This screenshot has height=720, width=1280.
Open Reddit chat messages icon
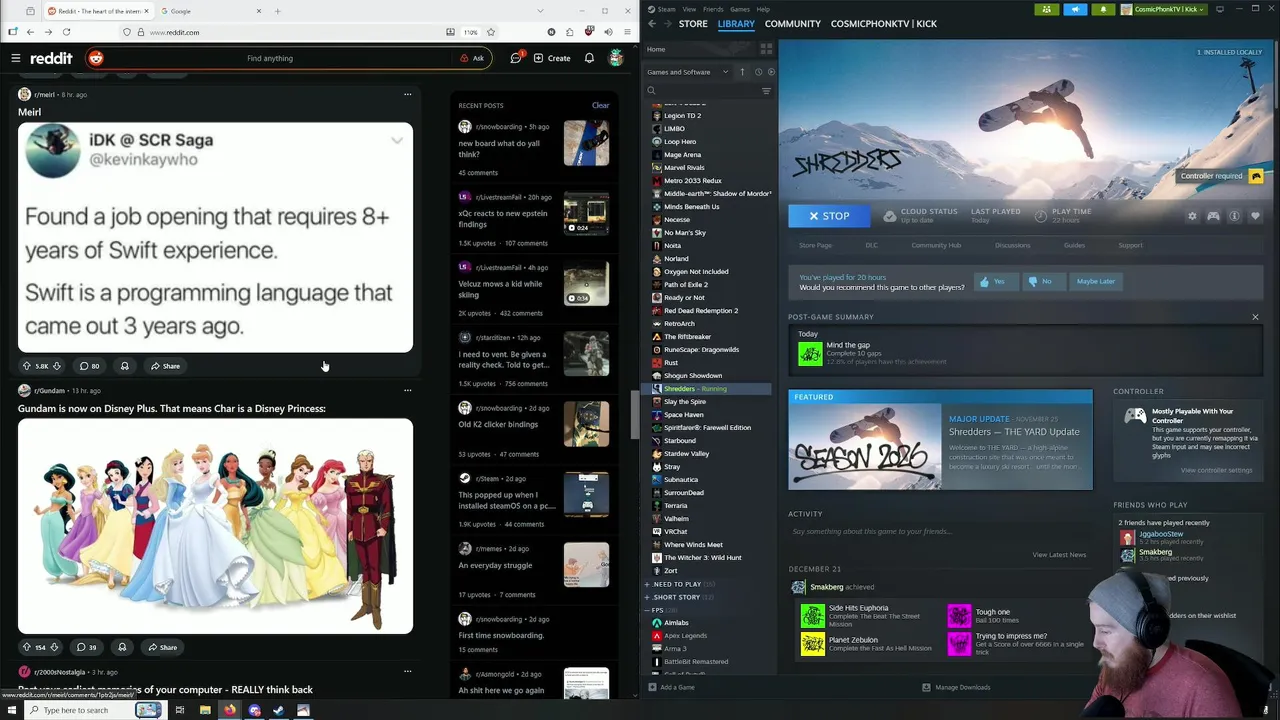tap(516, 58)
